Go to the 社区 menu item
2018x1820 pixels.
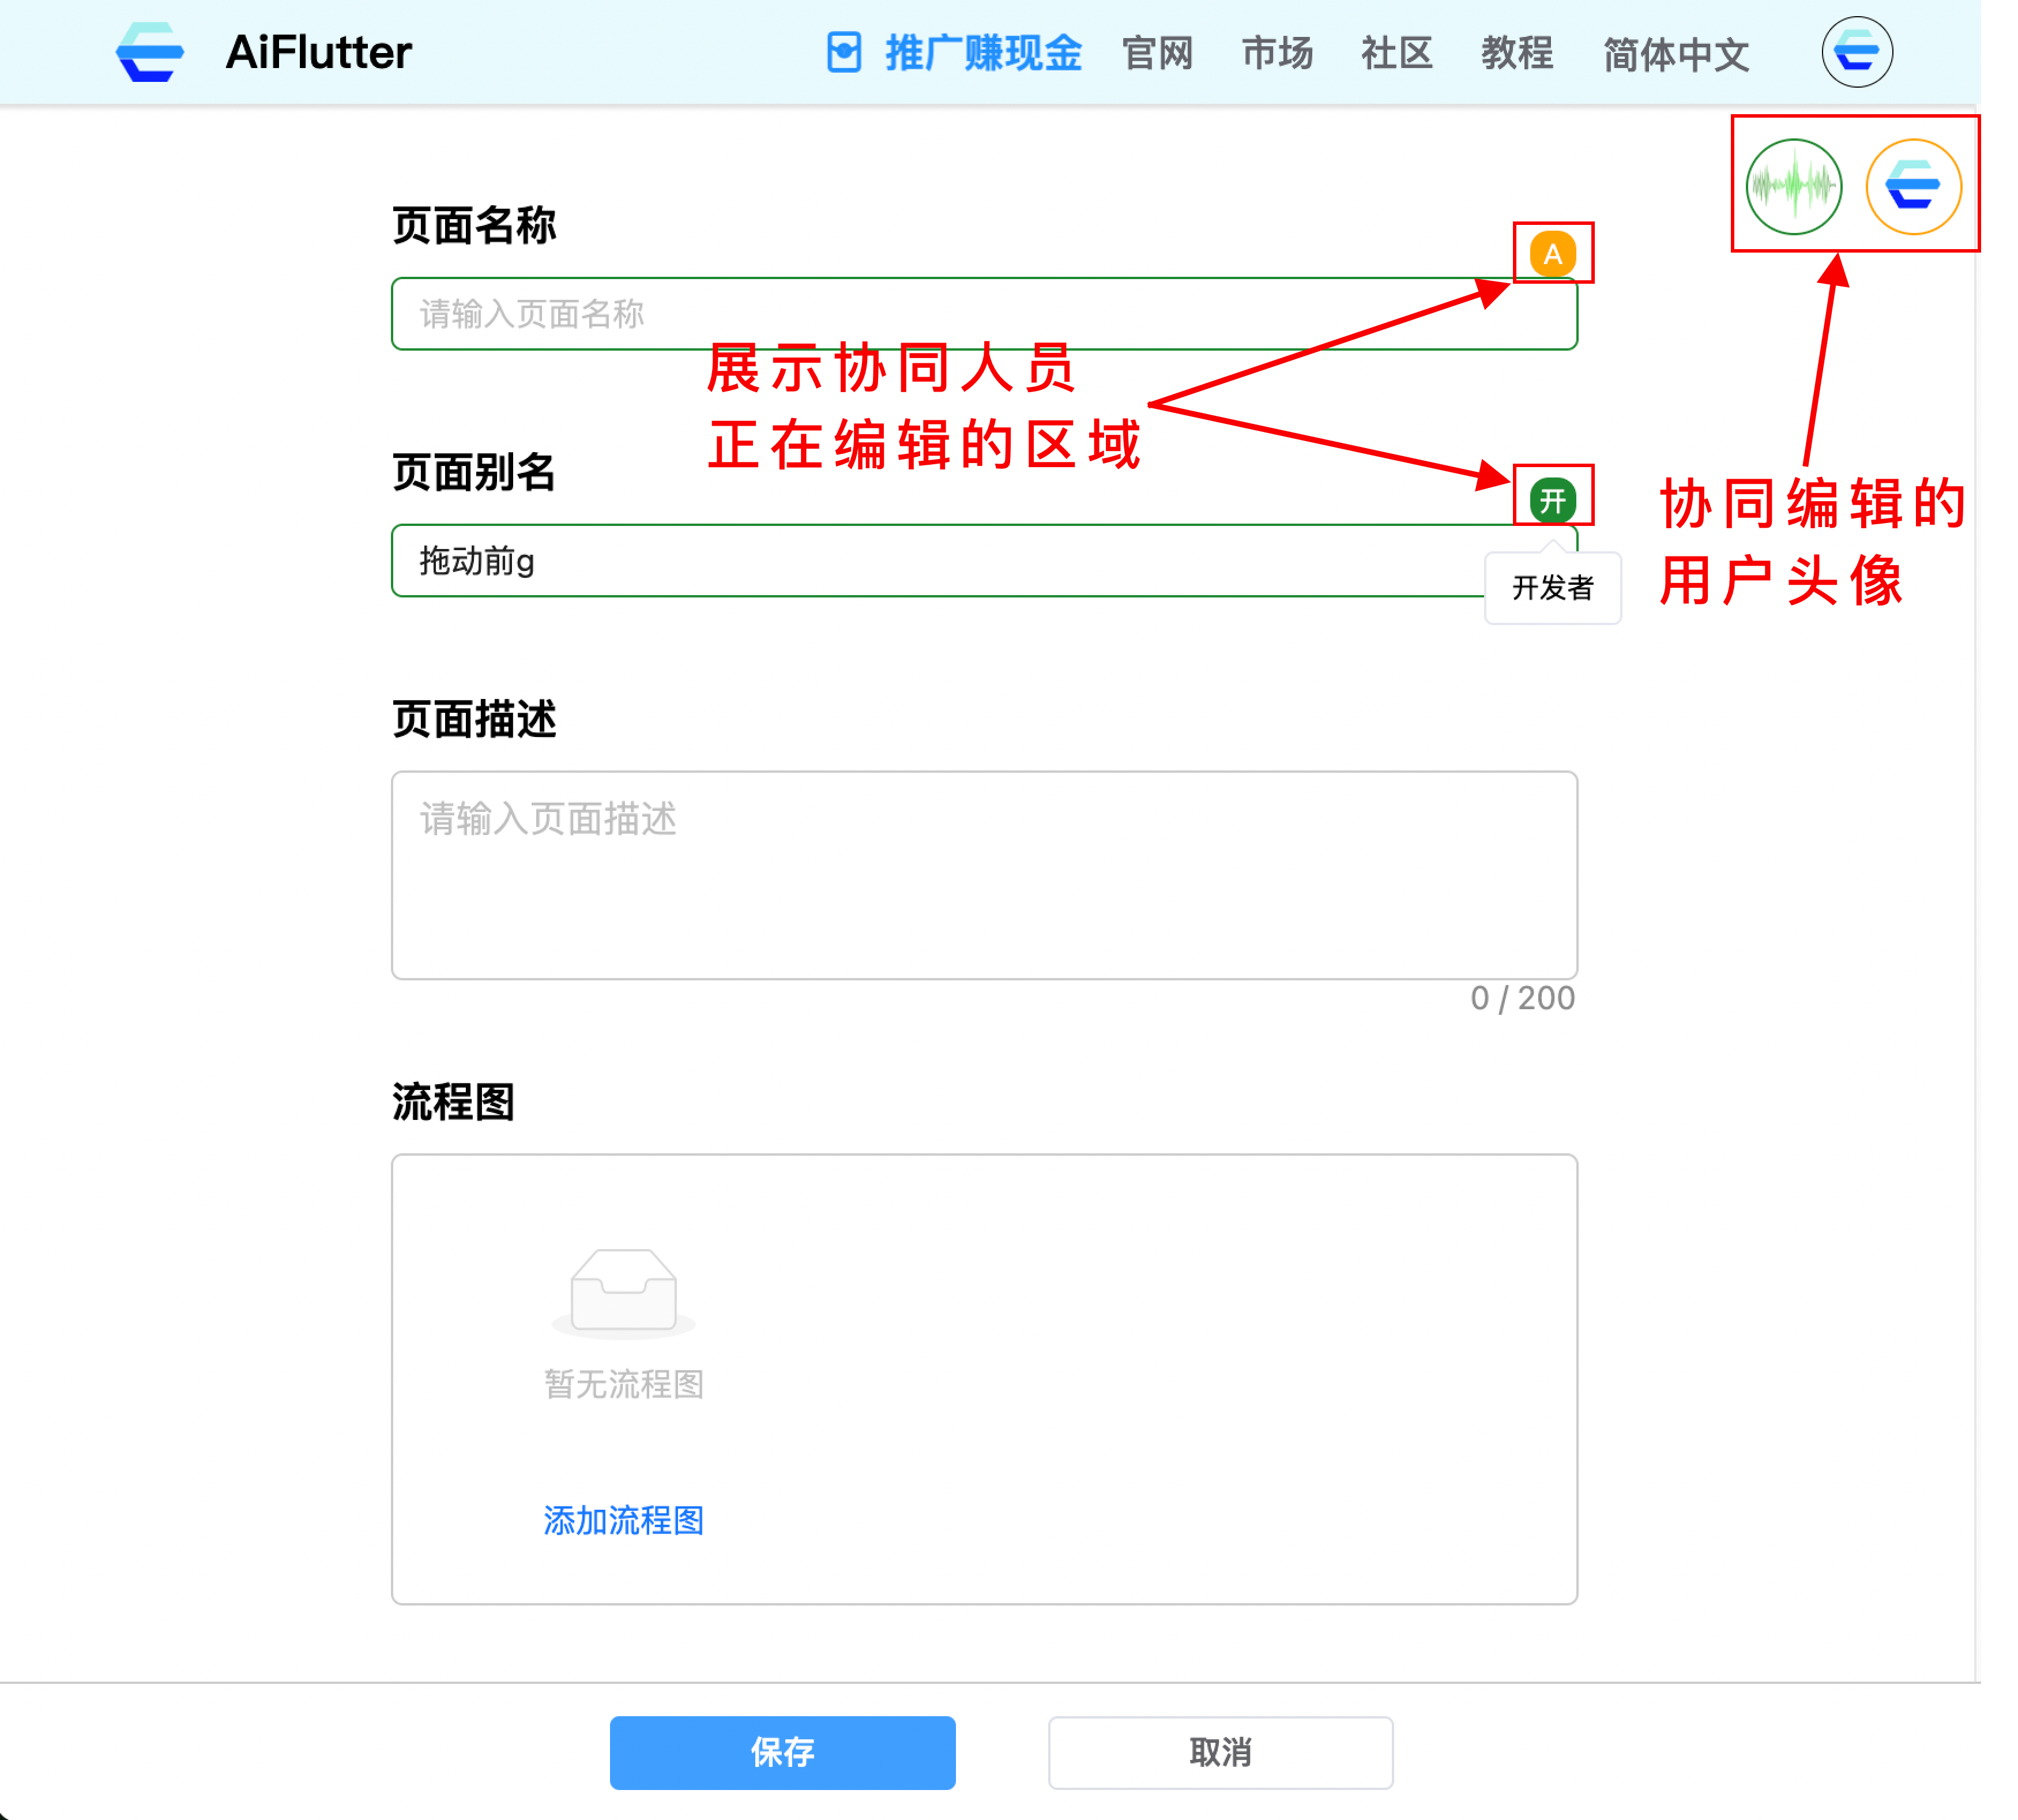pos(1397,53)
